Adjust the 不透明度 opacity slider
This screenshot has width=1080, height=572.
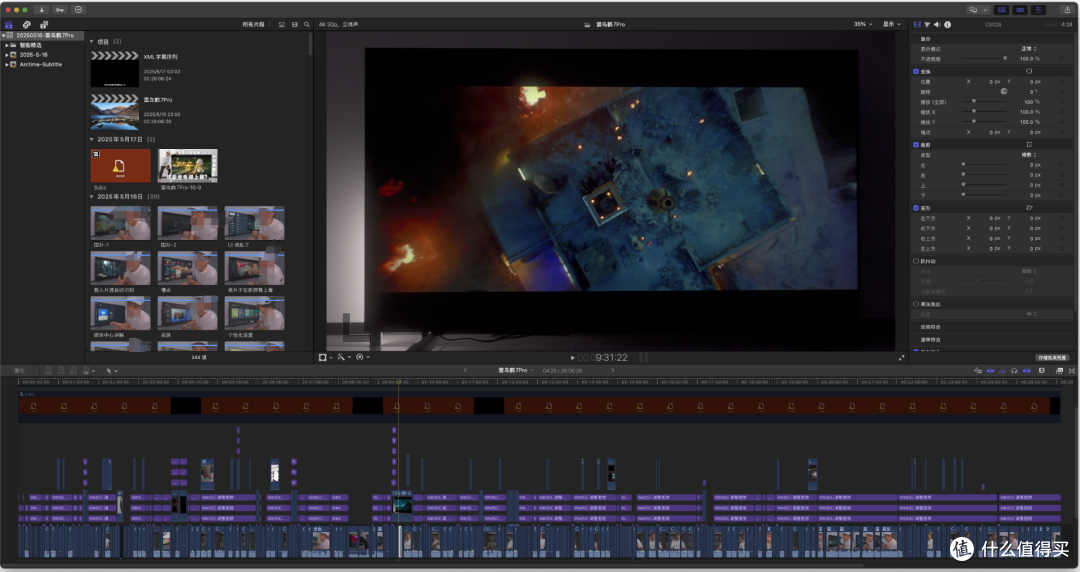(x=985, y=59)
